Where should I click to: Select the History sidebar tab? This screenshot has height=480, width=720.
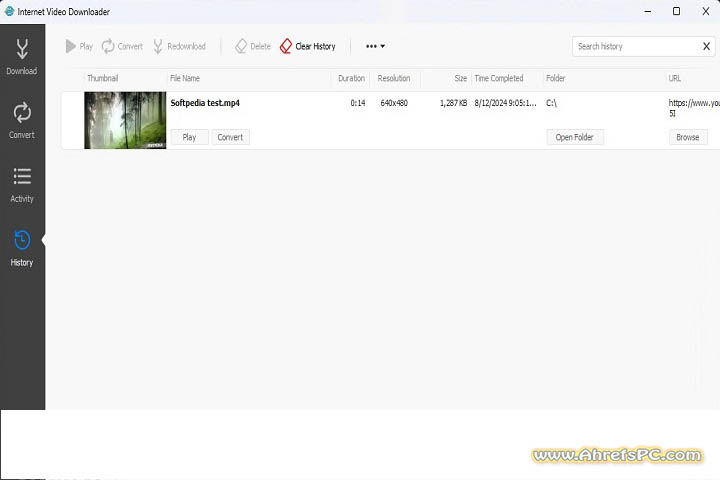(x=22, y=248)
